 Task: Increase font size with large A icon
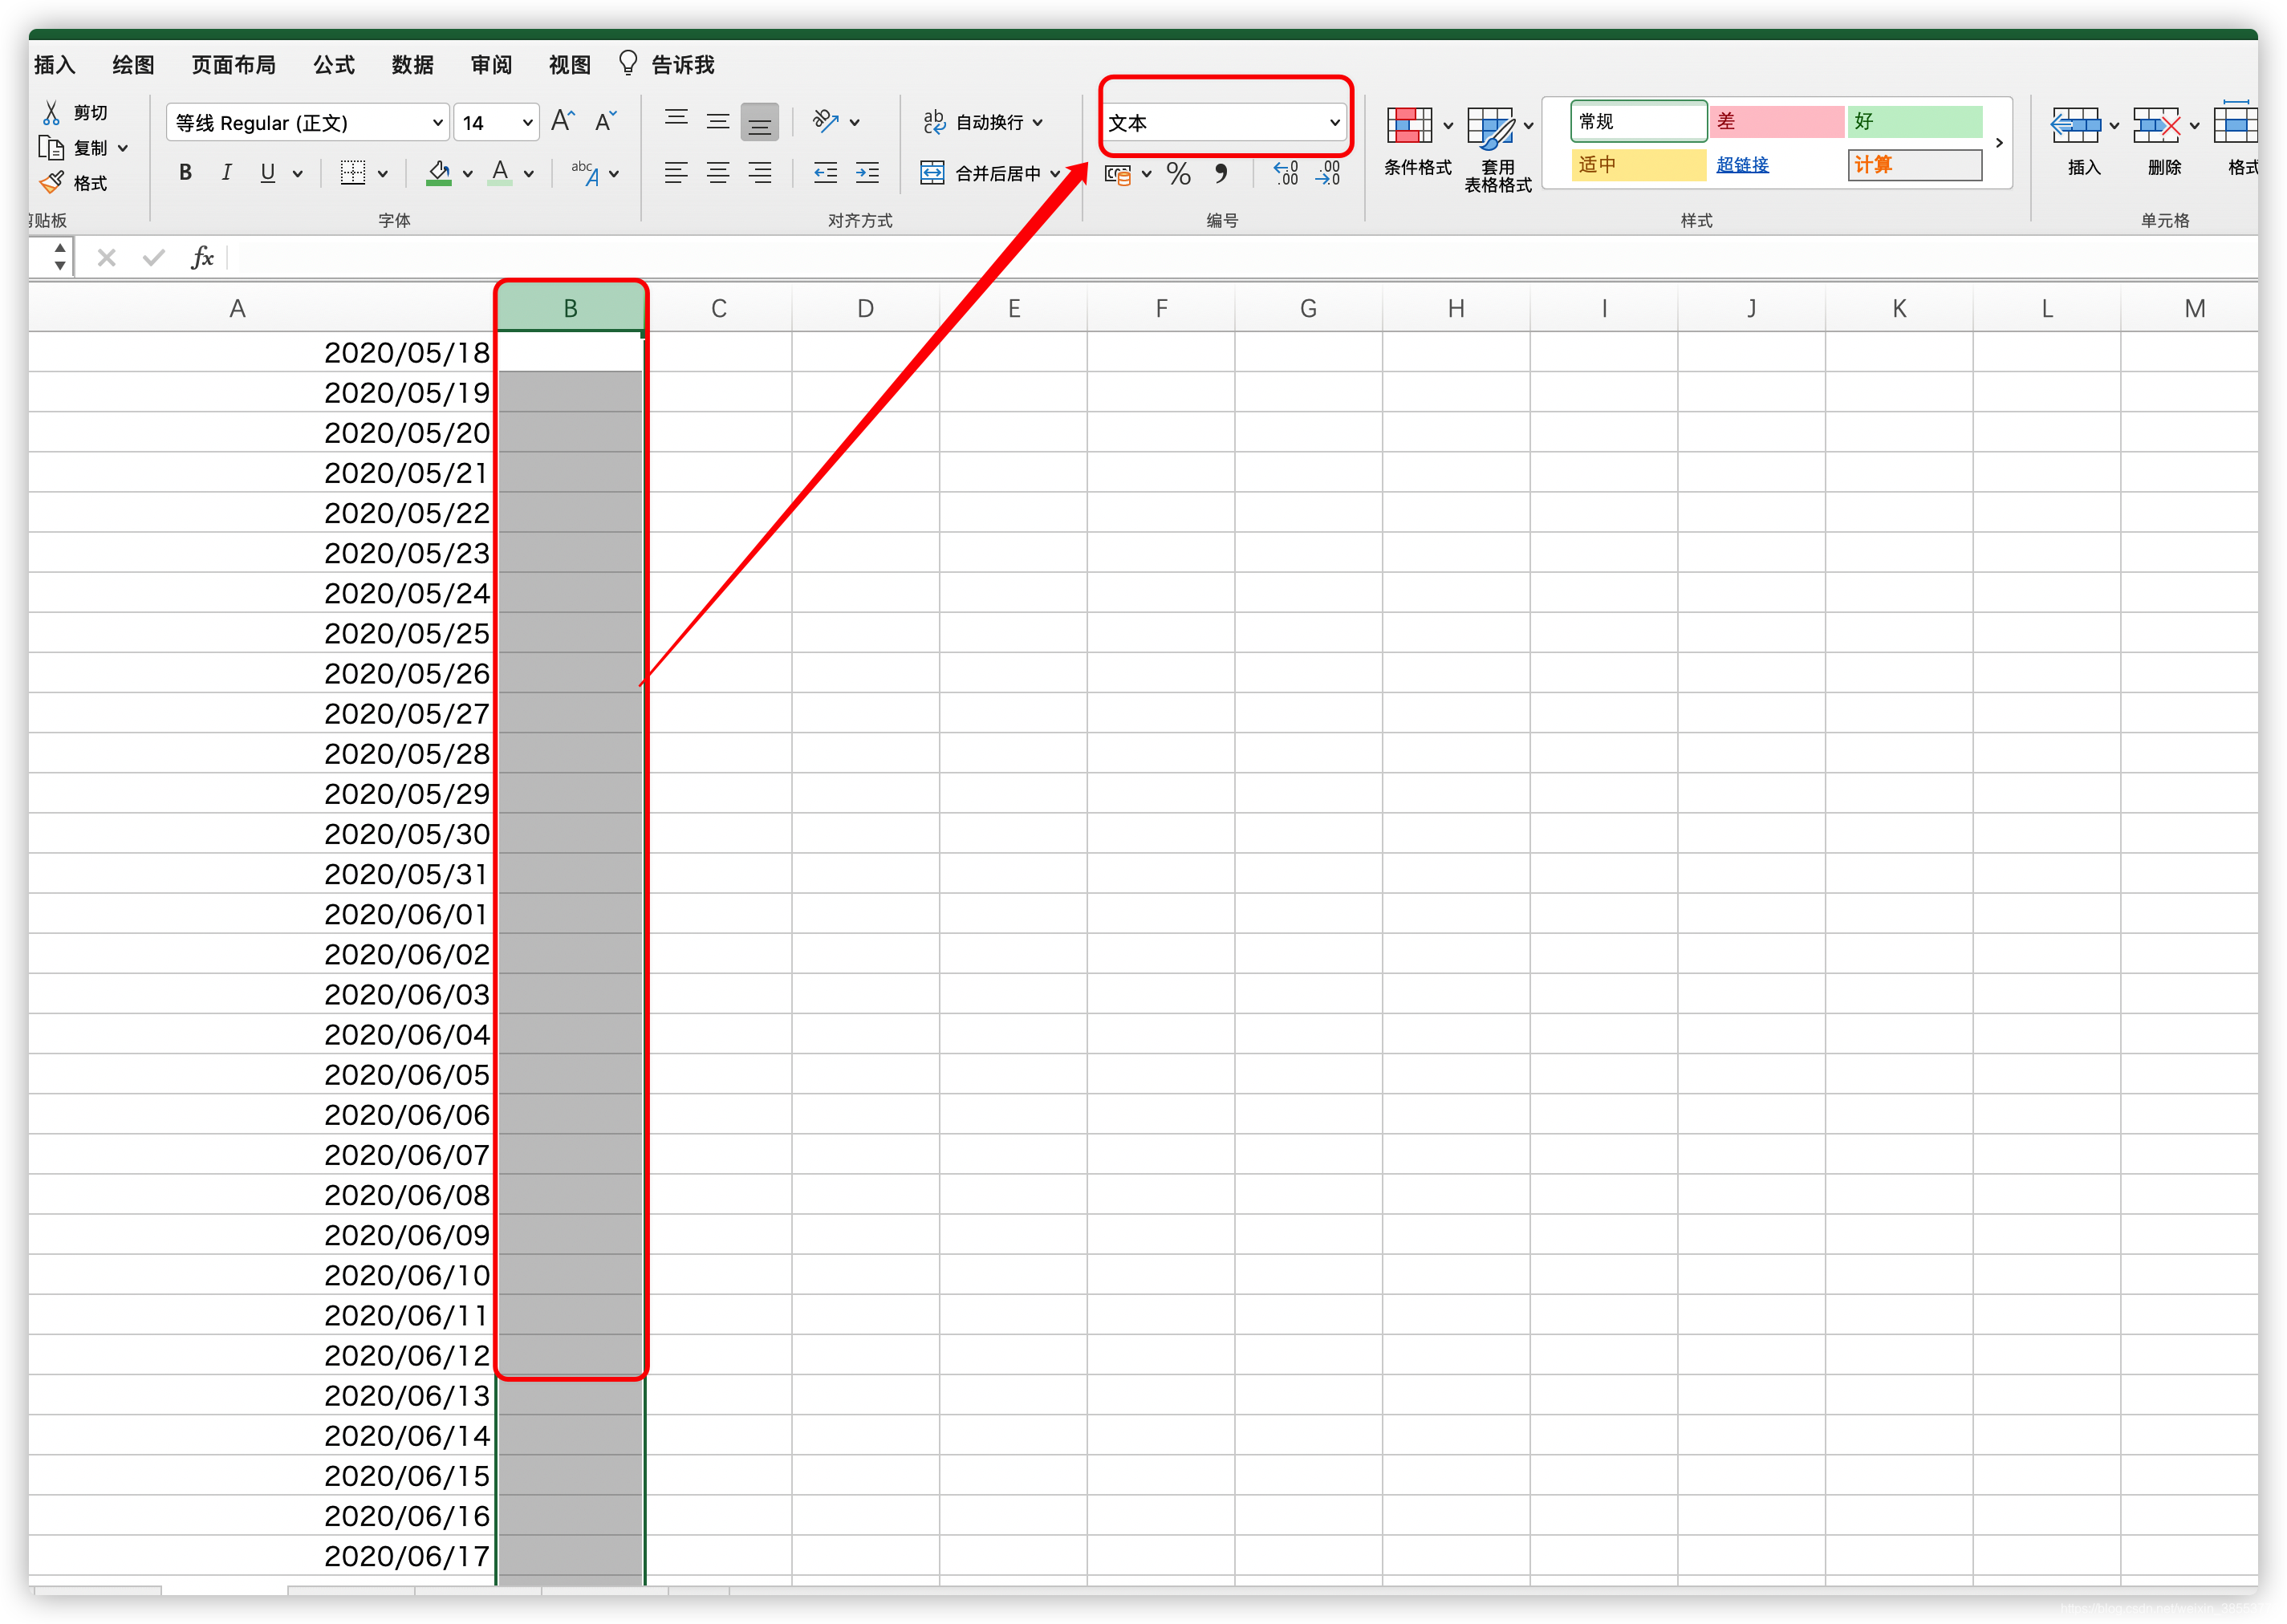(563, 122)
